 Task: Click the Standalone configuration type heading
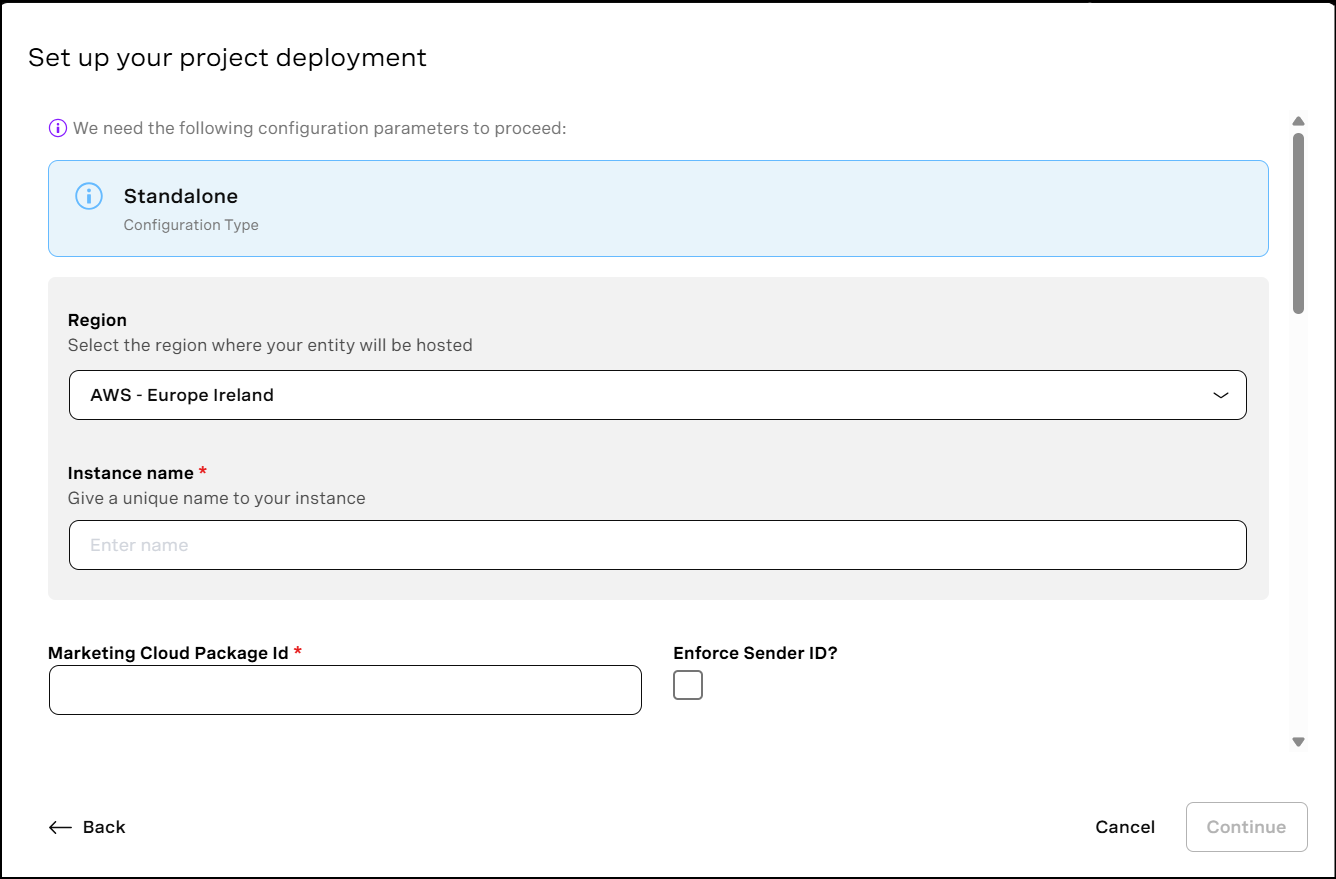[181, 196]
